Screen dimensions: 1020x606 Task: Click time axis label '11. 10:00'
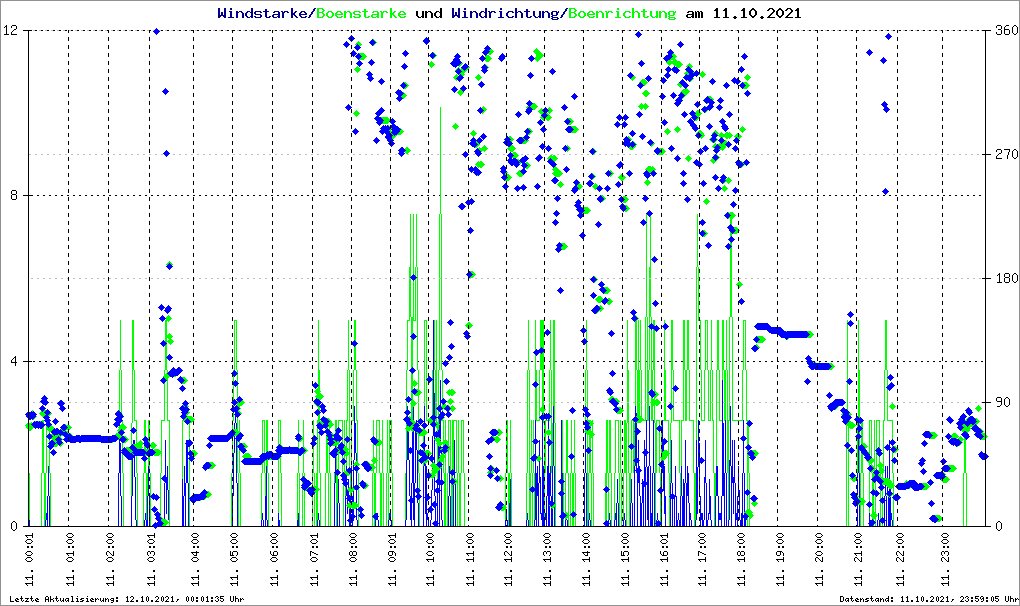[x=429, y=559]
